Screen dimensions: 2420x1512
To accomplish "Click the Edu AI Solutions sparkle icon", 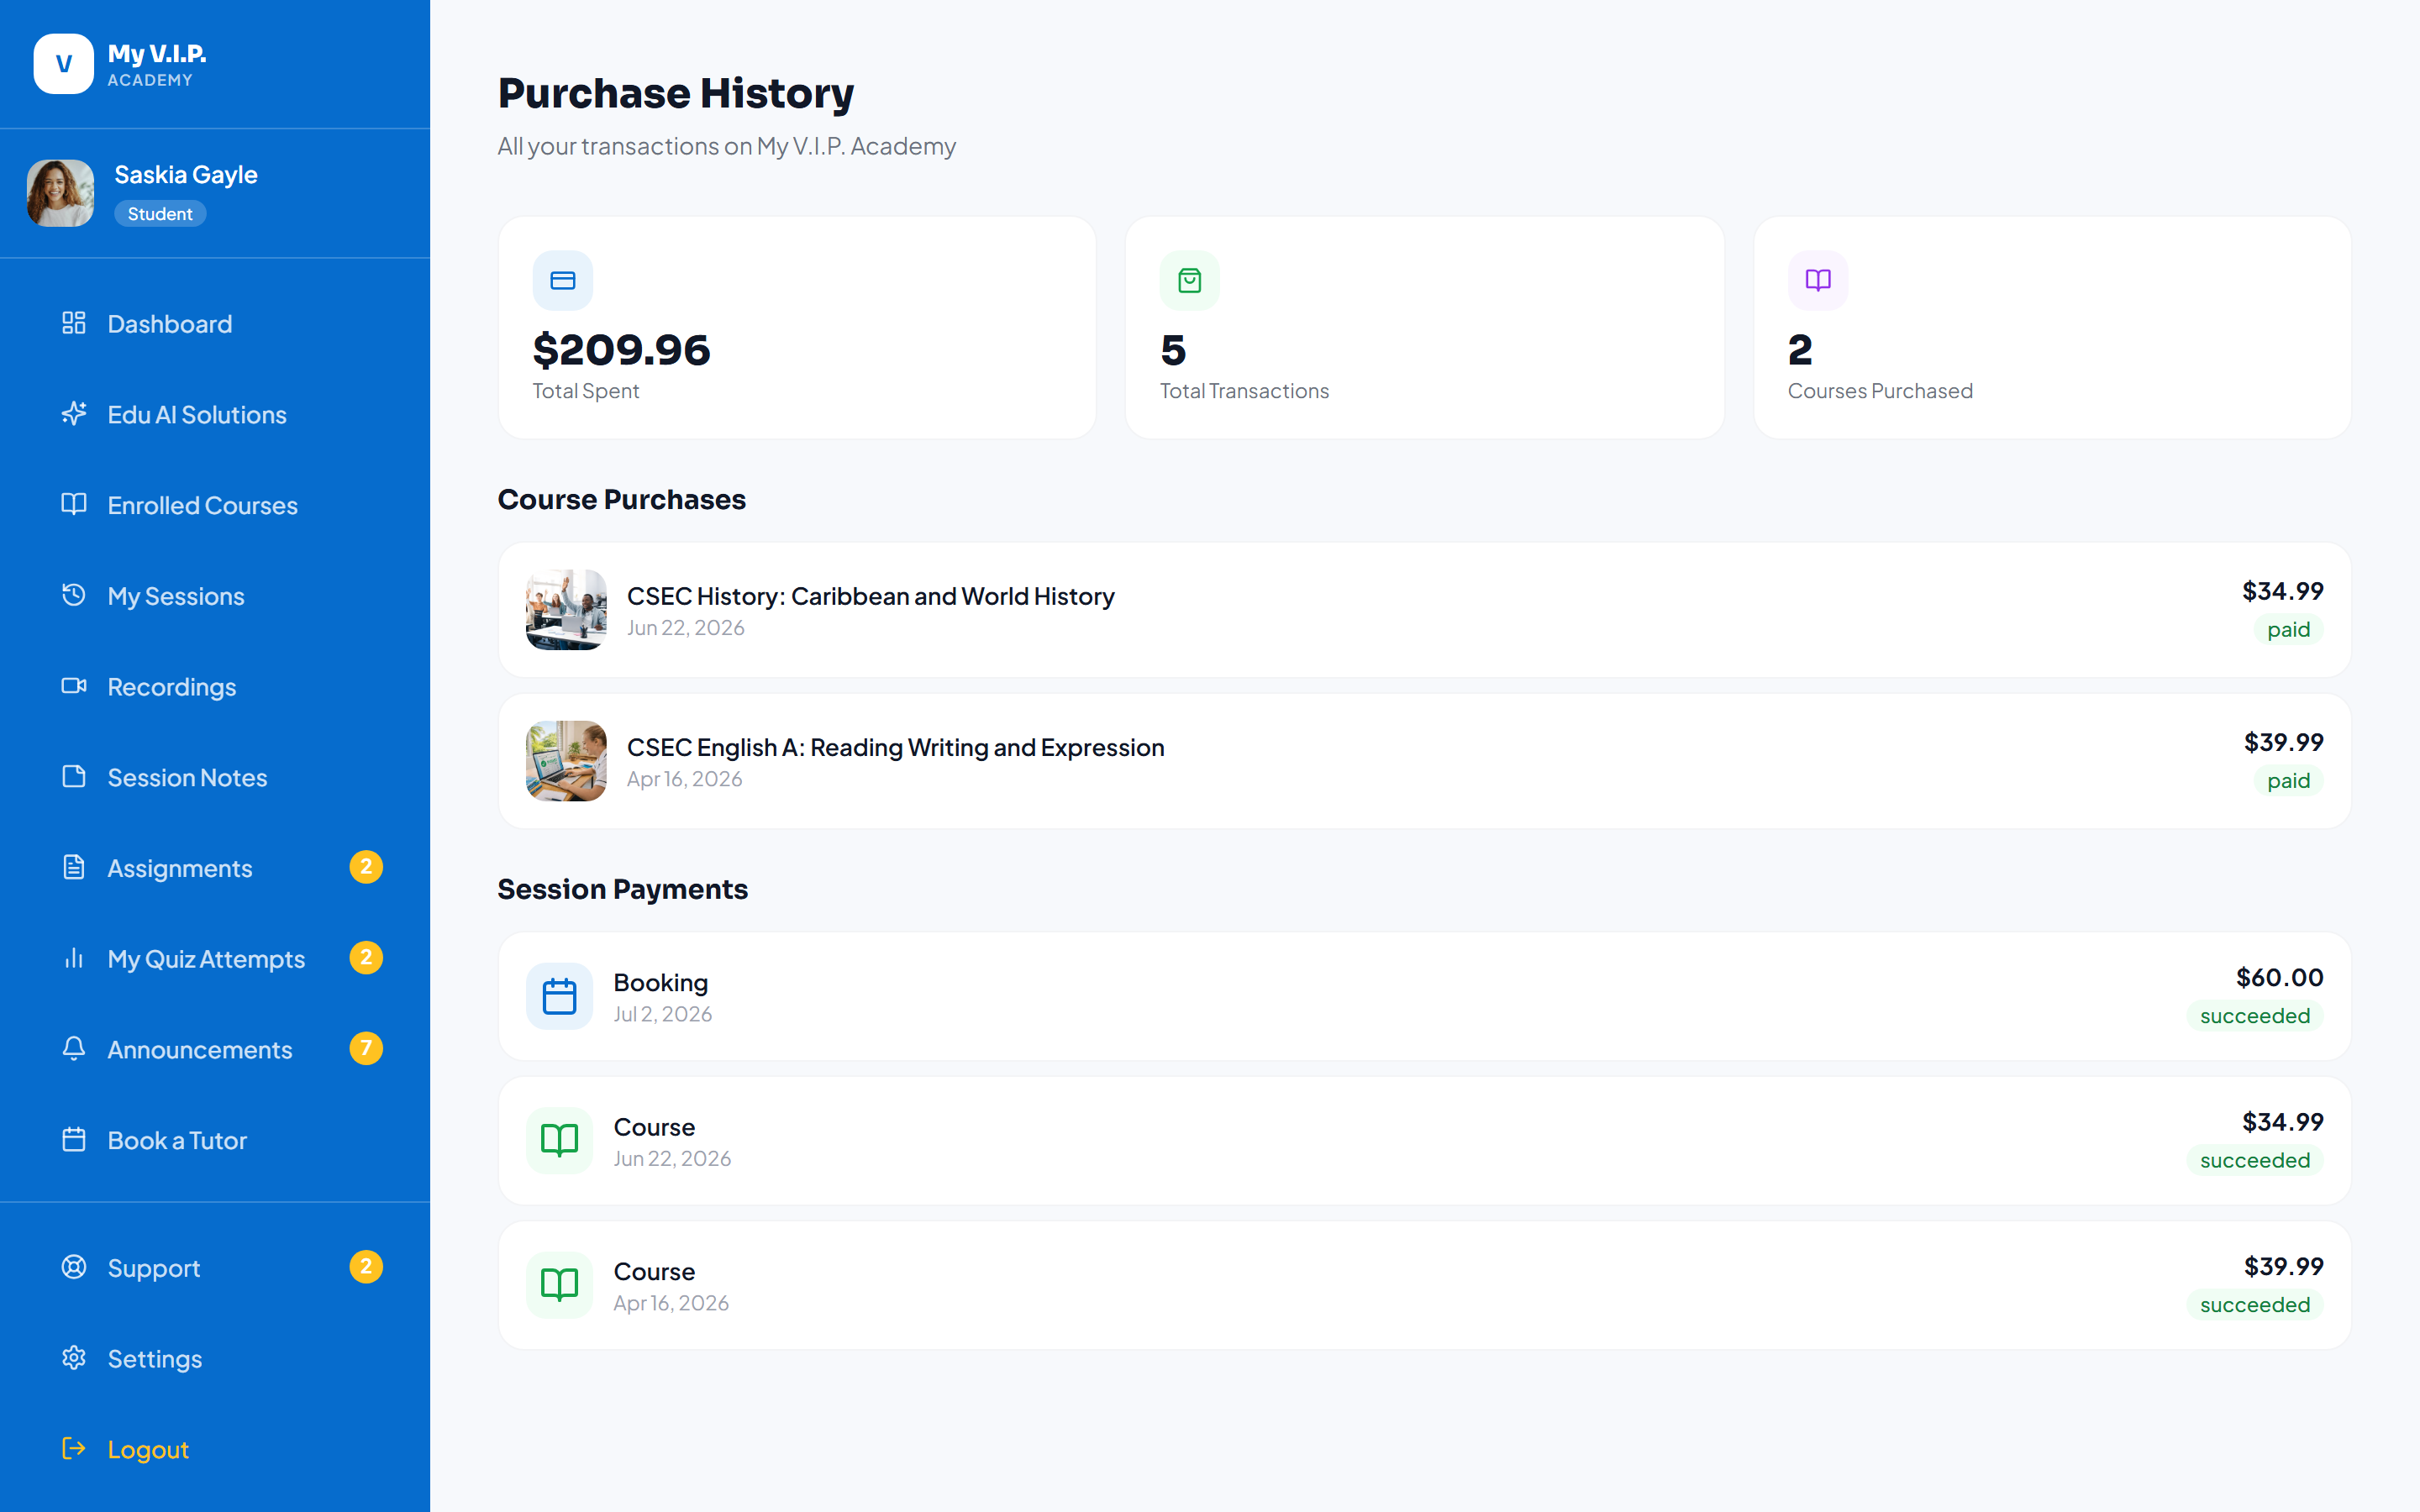I will [x=74, y=414].
